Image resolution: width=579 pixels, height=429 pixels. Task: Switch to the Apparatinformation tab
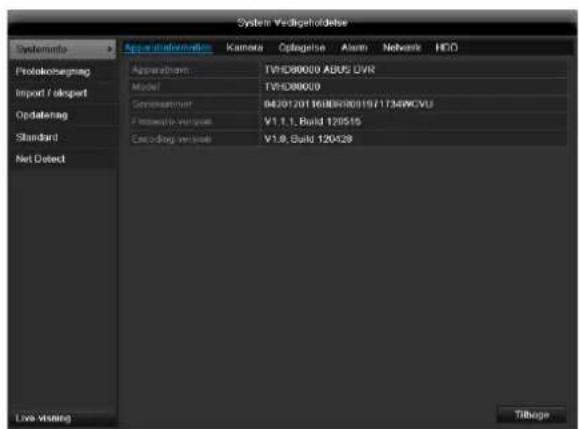coord(168,48)
